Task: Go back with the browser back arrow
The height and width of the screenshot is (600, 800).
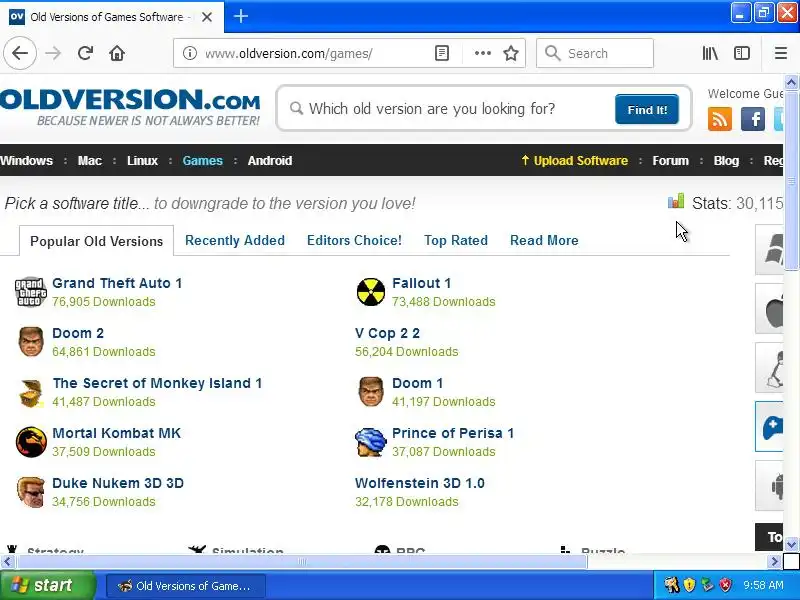Action: tap(20, 53)
